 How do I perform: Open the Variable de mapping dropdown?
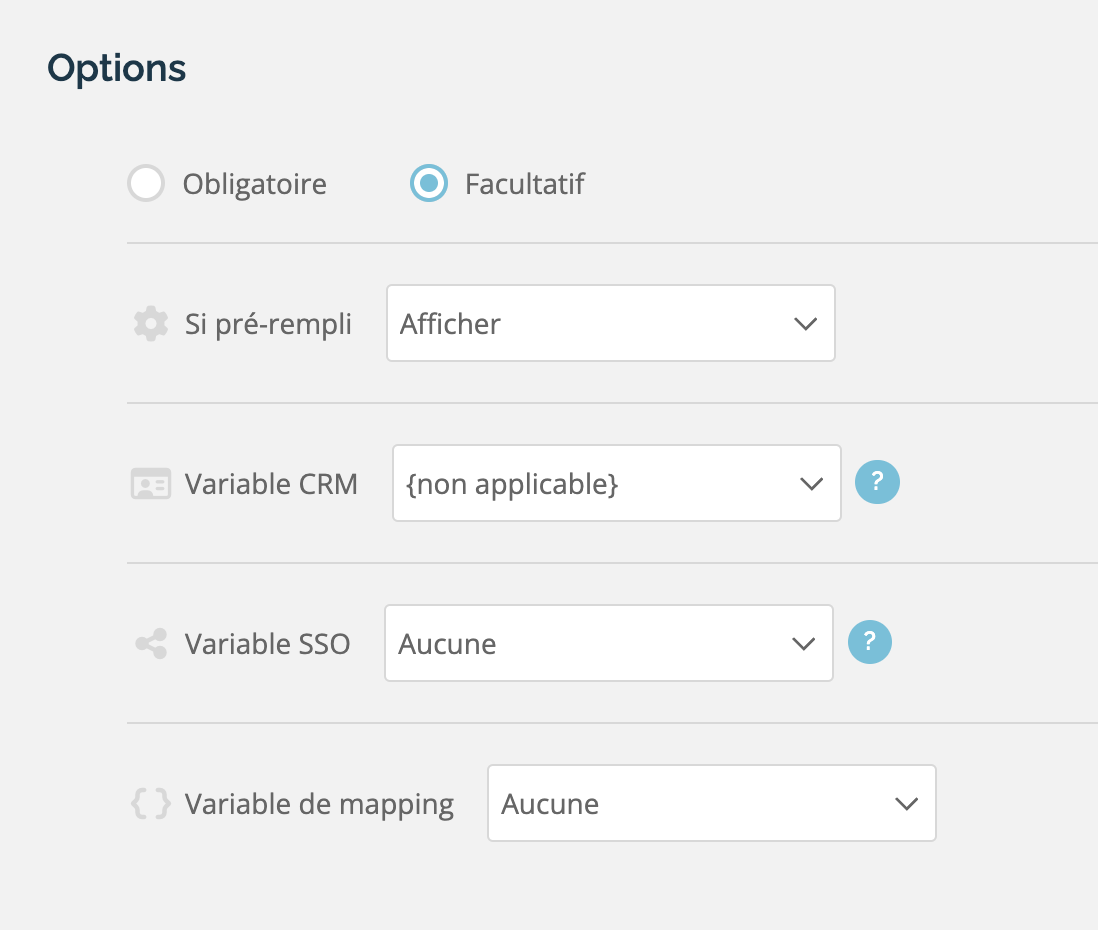tap(711, 803)
